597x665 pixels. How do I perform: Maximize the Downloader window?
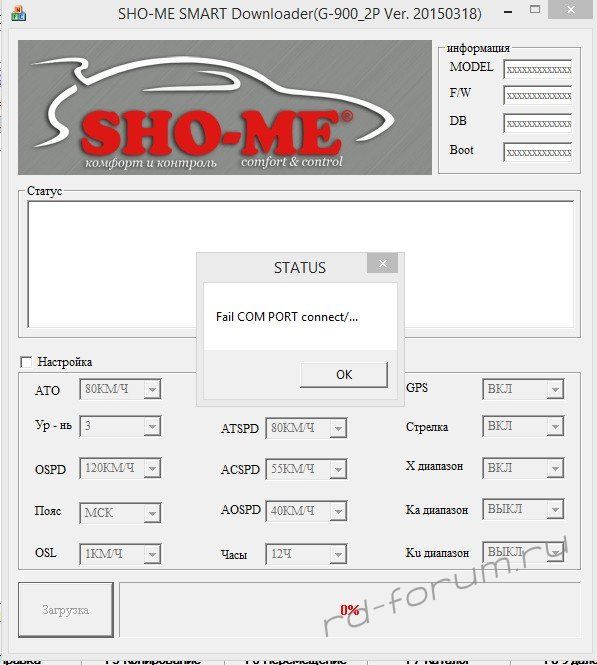coord(535,10)
